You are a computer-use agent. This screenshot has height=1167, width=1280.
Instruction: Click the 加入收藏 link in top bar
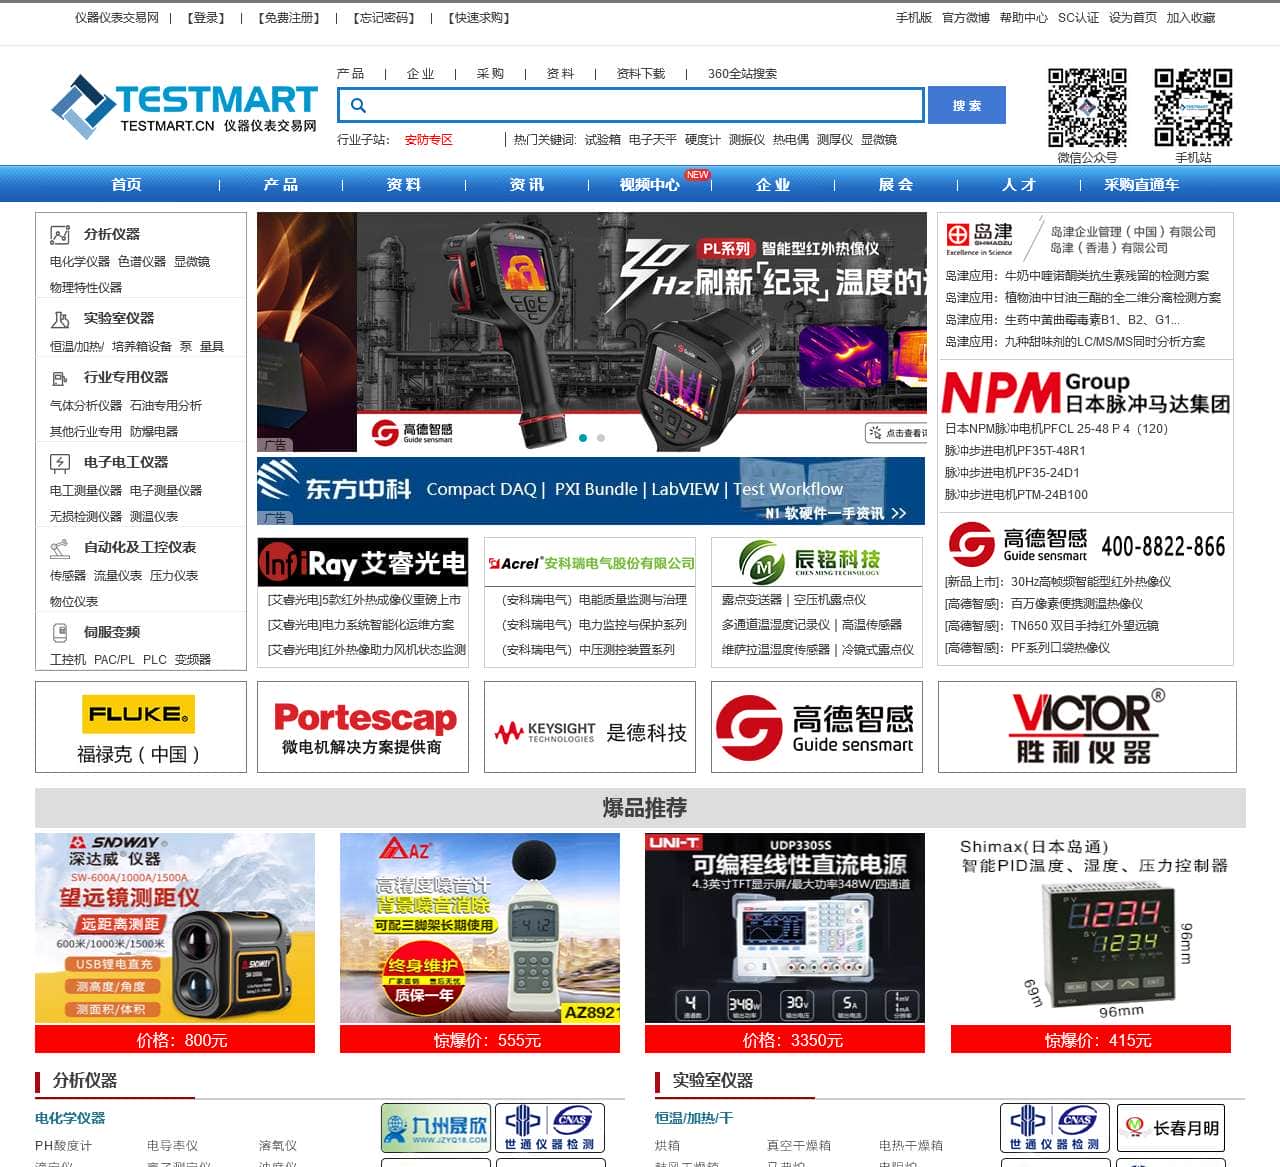1191,18
